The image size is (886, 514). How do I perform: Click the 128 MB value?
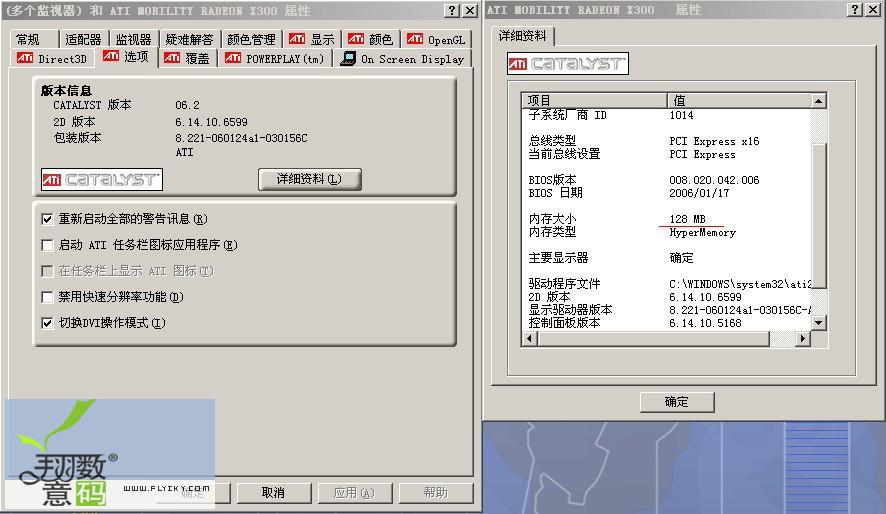(688, 219)
